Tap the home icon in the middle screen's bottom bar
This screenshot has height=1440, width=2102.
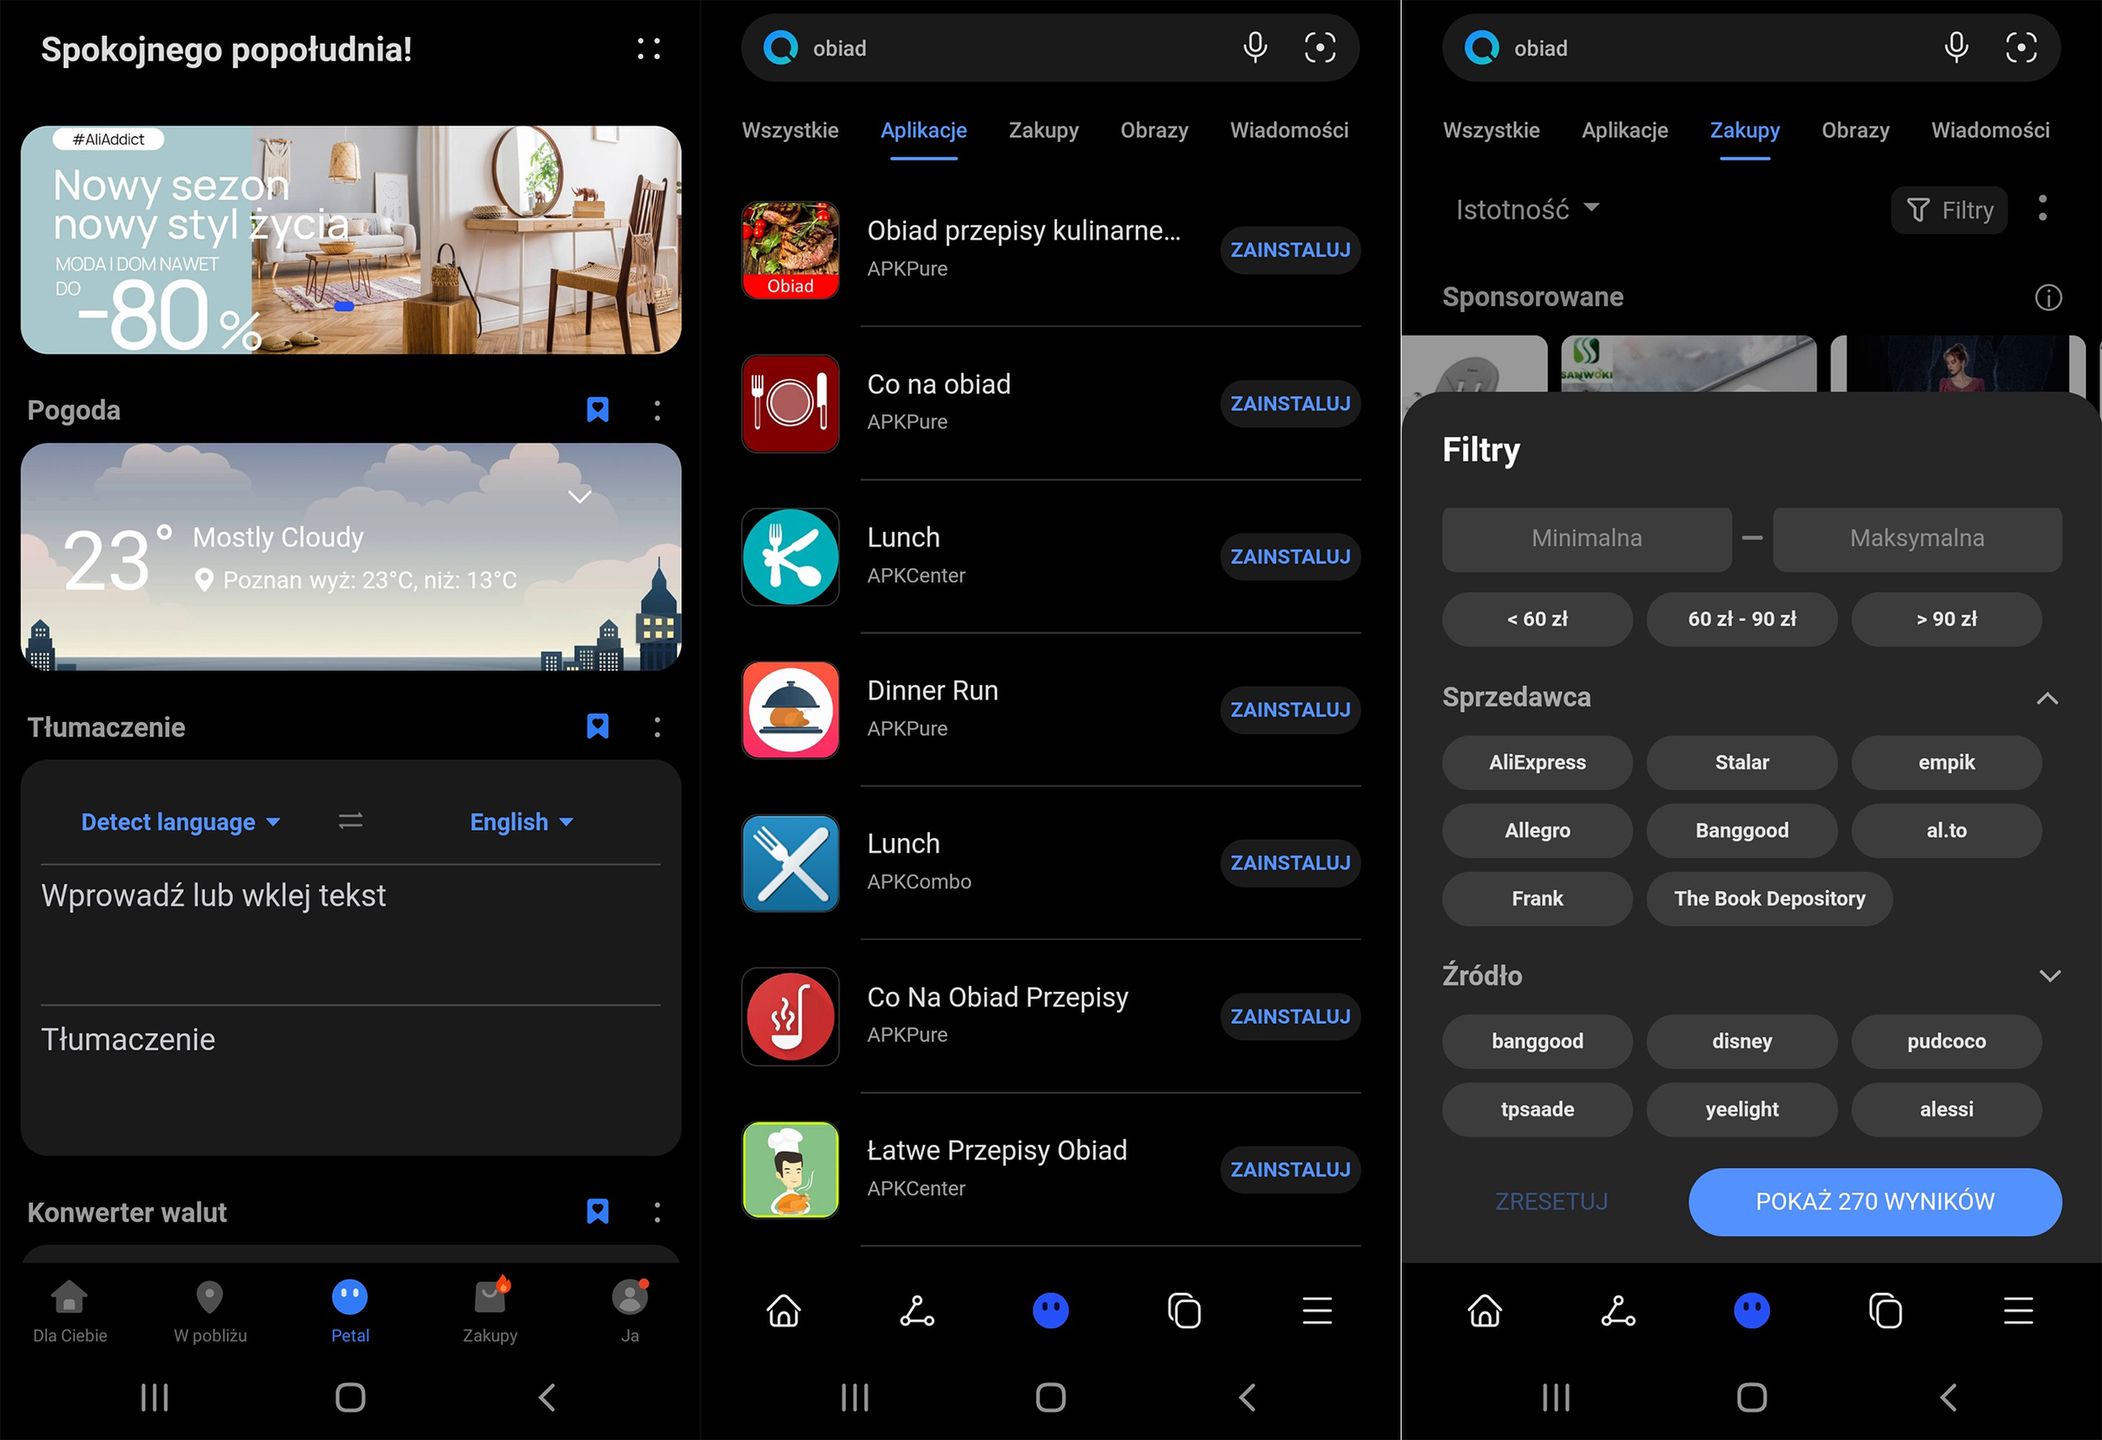[x=784, y=1310]
